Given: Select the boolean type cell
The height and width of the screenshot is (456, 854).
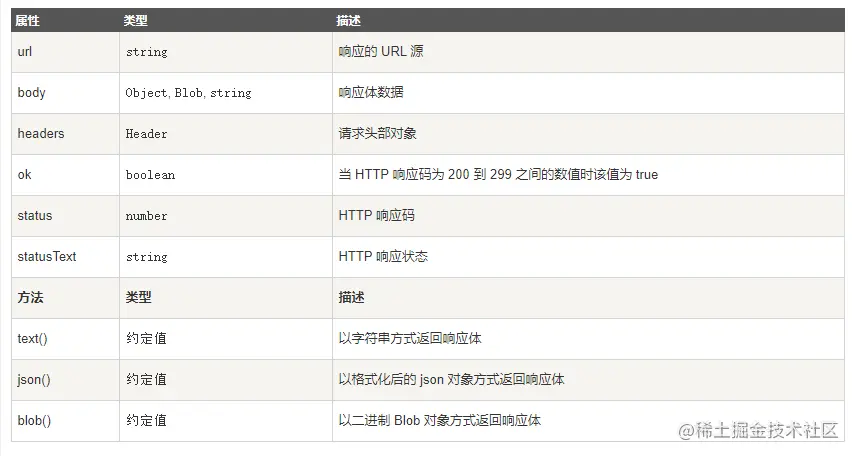Looking at the screenshot, I should coord(150,175).
